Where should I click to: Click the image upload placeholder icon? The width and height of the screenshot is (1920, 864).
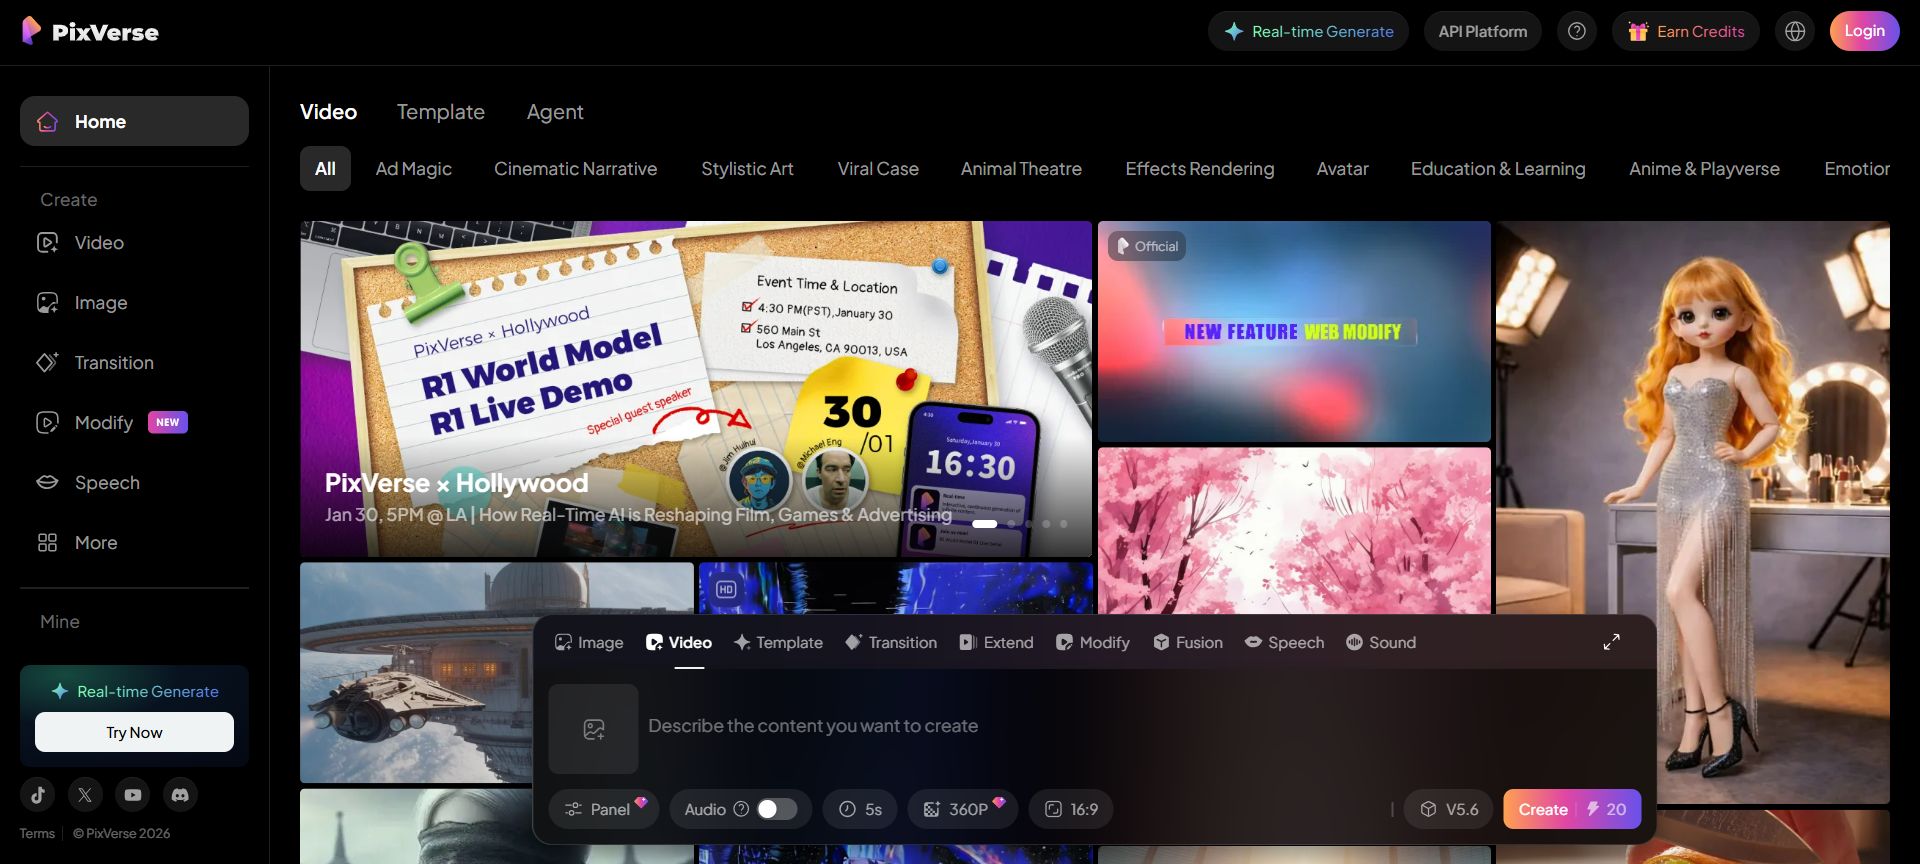click(593, 729)
